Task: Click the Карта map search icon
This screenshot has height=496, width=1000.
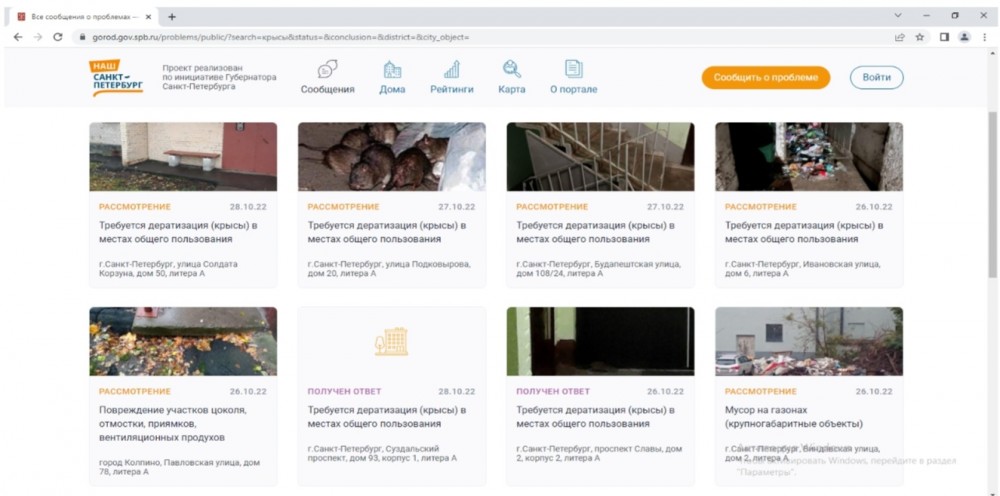Action: coord(511,69)
